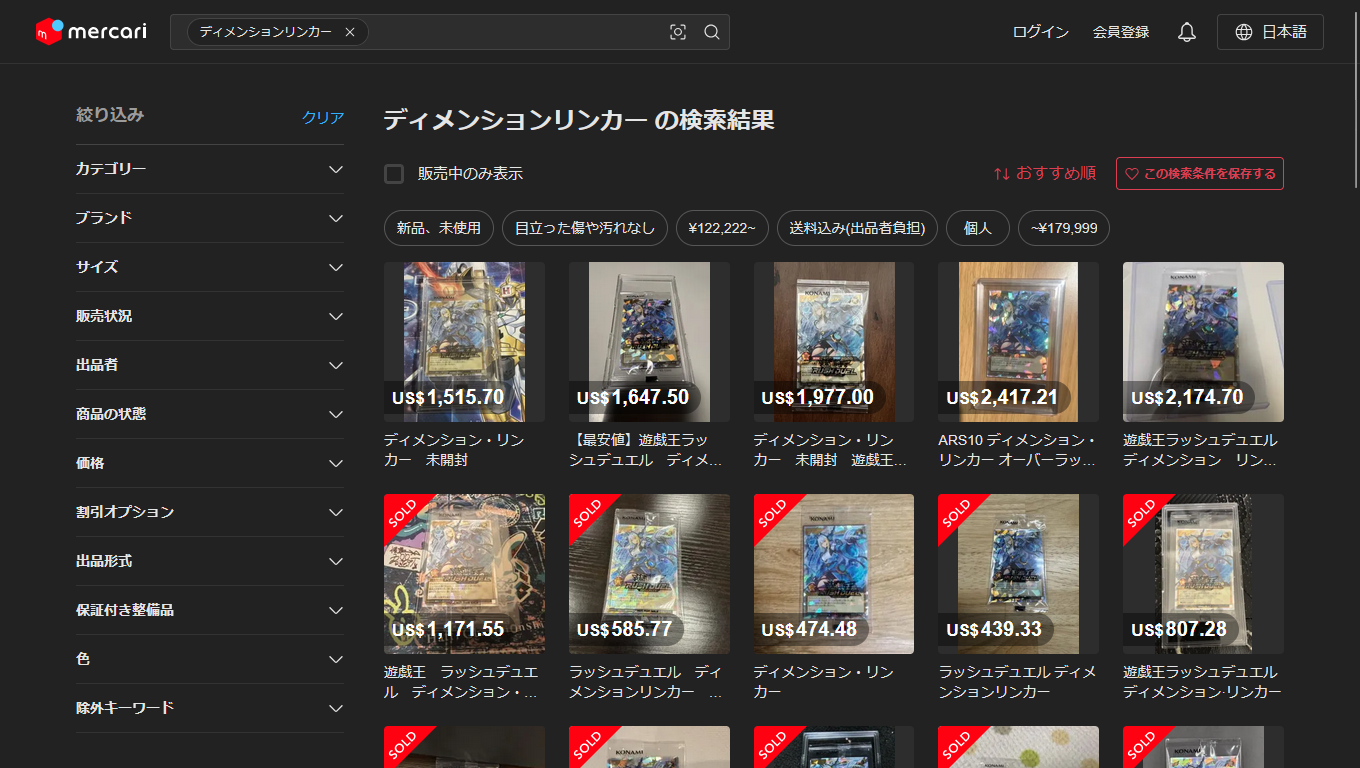Expand the サイズ filter
The image size is (1360, 768).
(210, 267)
